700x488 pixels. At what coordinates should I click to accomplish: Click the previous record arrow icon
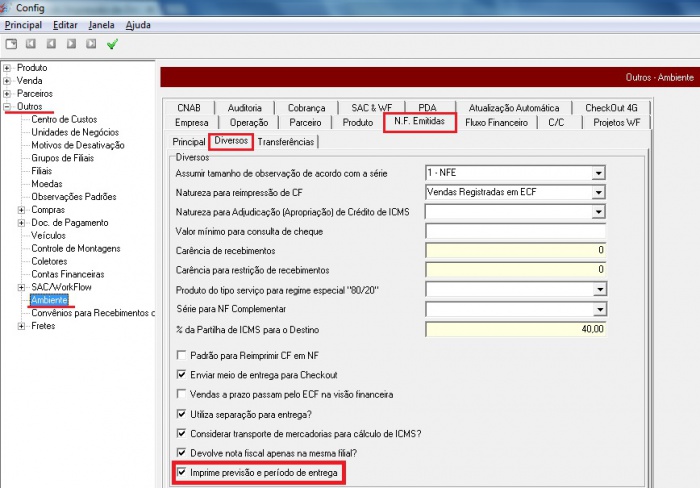(x=51, y=44)
